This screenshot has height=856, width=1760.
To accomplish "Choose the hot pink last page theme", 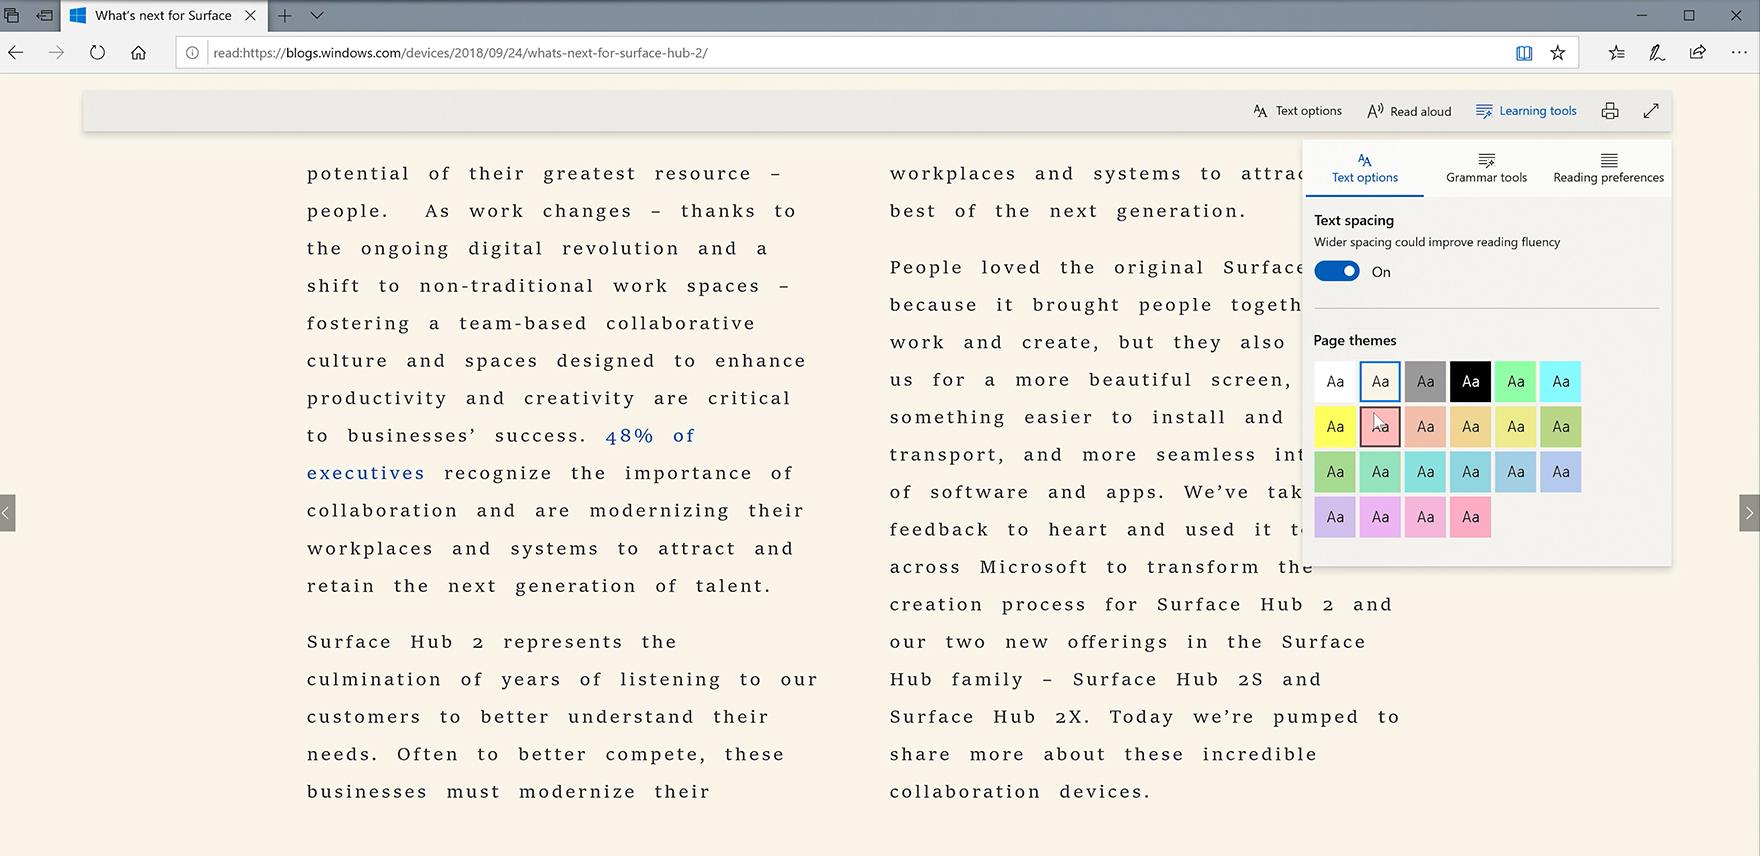I will pyautogui.click(x=1470, y=517).
